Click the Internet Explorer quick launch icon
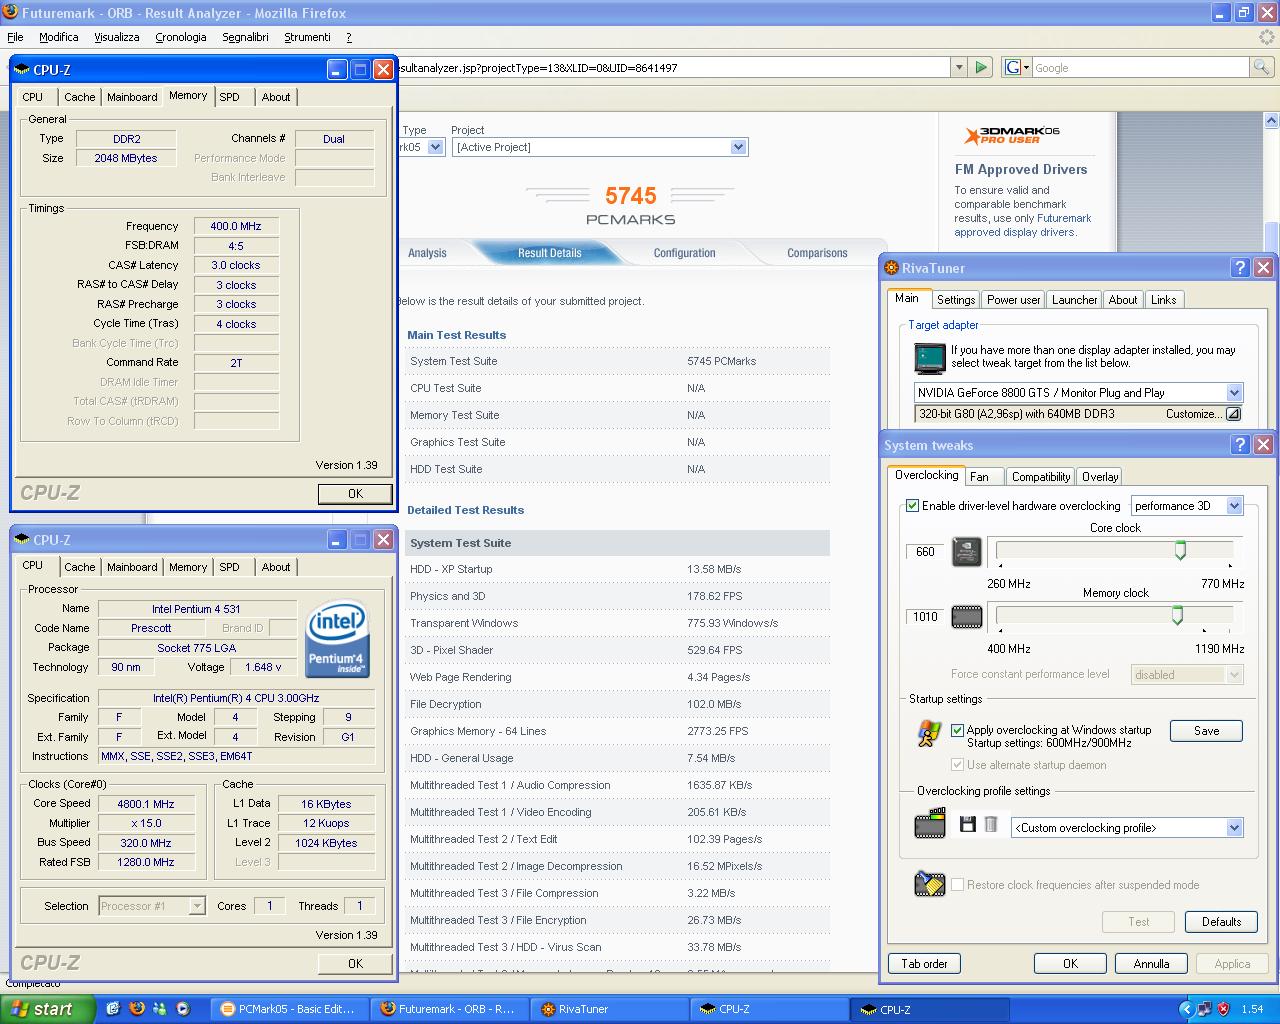This screenshot has width=1280, height=1024. pyautogui.click(x=113, y=1009)
